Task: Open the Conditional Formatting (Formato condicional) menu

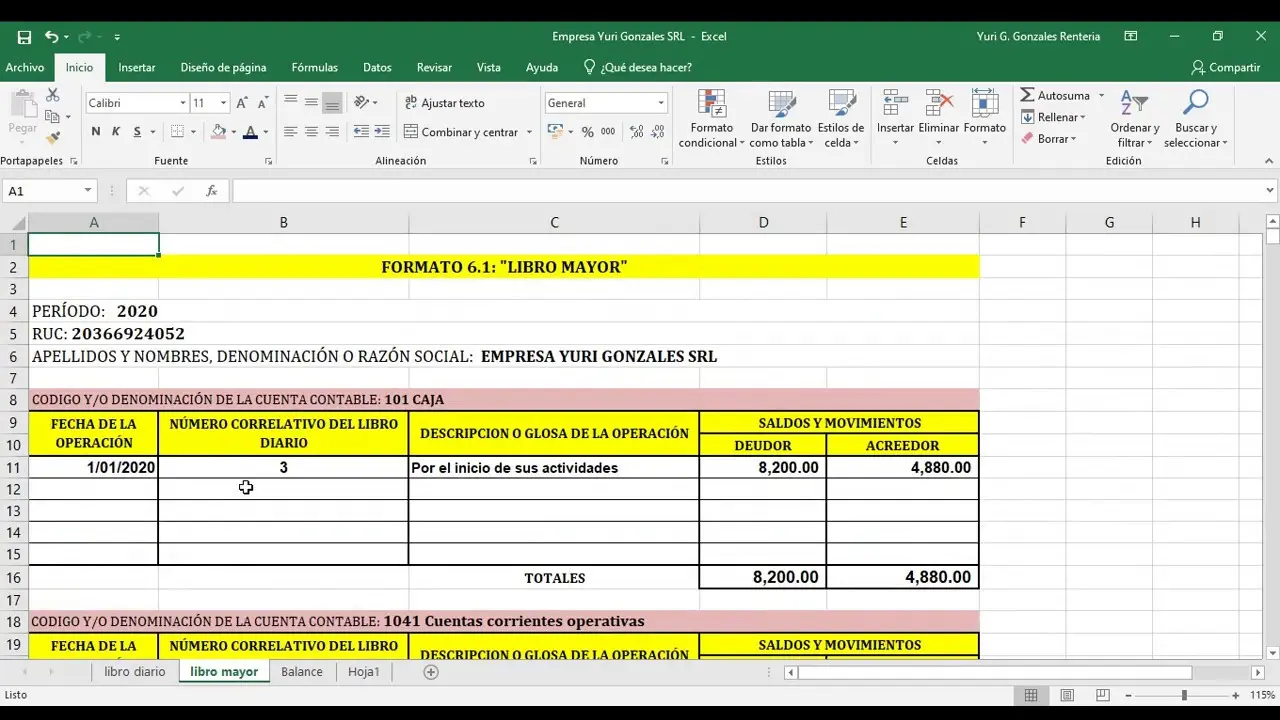Action: point(711,119)
